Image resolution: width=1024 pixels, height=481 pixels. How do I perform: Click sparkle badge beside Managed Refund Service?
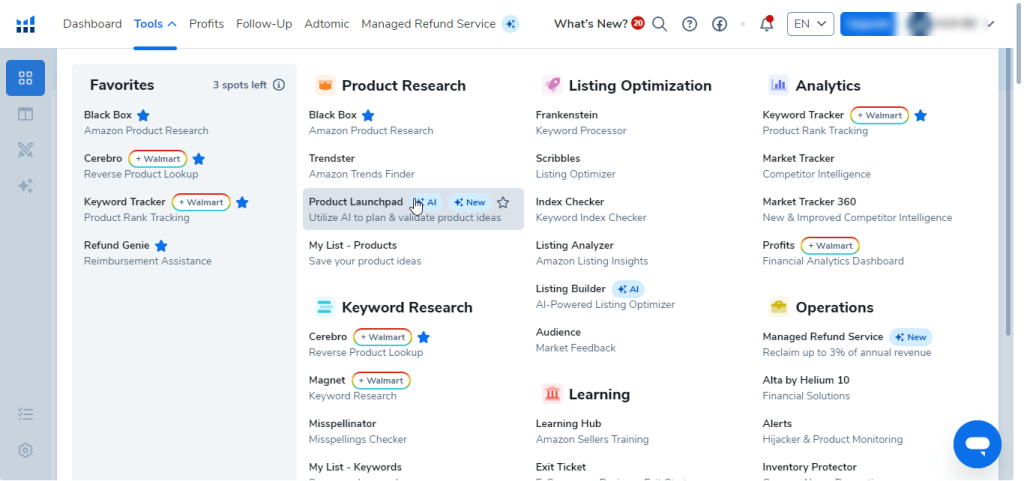pos(511,24)
